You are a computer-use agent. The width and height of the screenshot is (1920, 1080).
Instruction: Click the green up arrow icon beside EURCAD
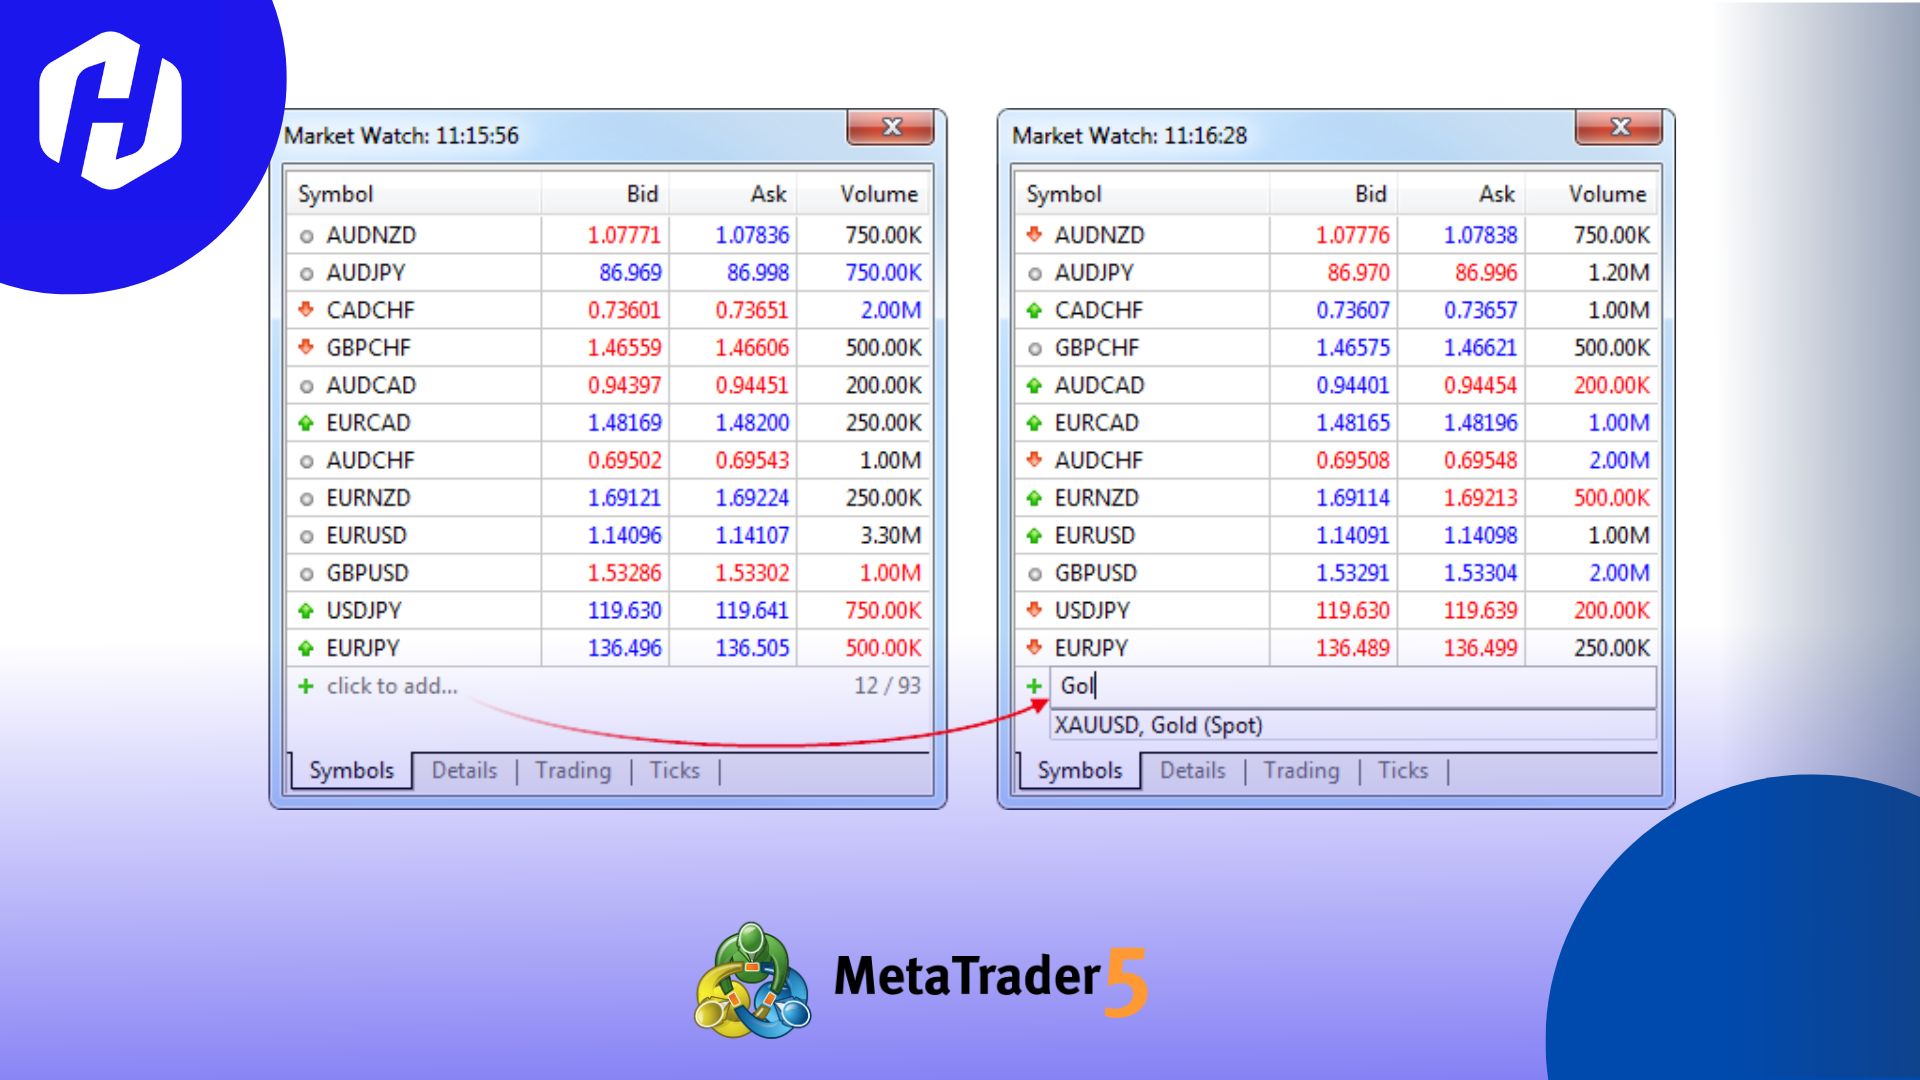pyautogui.click(x=306, y=422)
